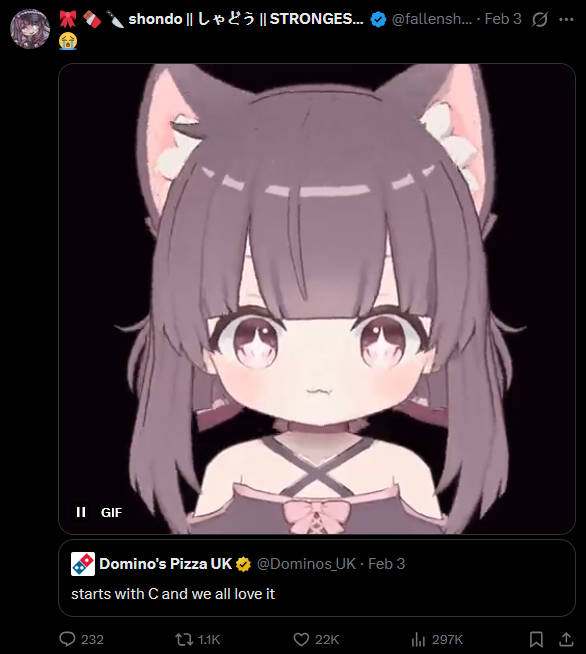Open the Feb 3 post timestamp
This screenshot has height=654, width=586.
pos(503,19)
